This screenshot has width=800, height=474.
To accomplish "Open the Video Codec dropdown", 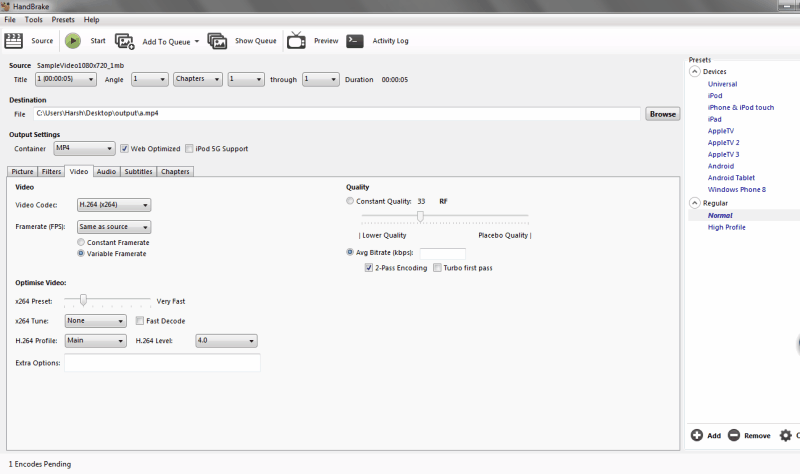I will (114, 205).
